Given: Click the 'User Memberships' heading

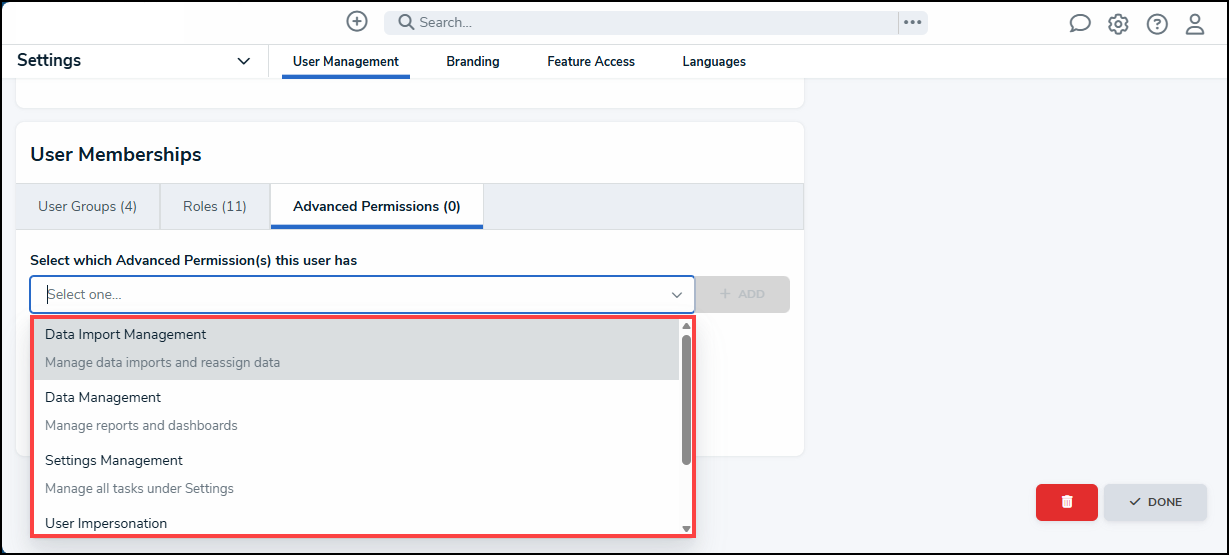Looking at the screenshot, I should tap(116, 155).
